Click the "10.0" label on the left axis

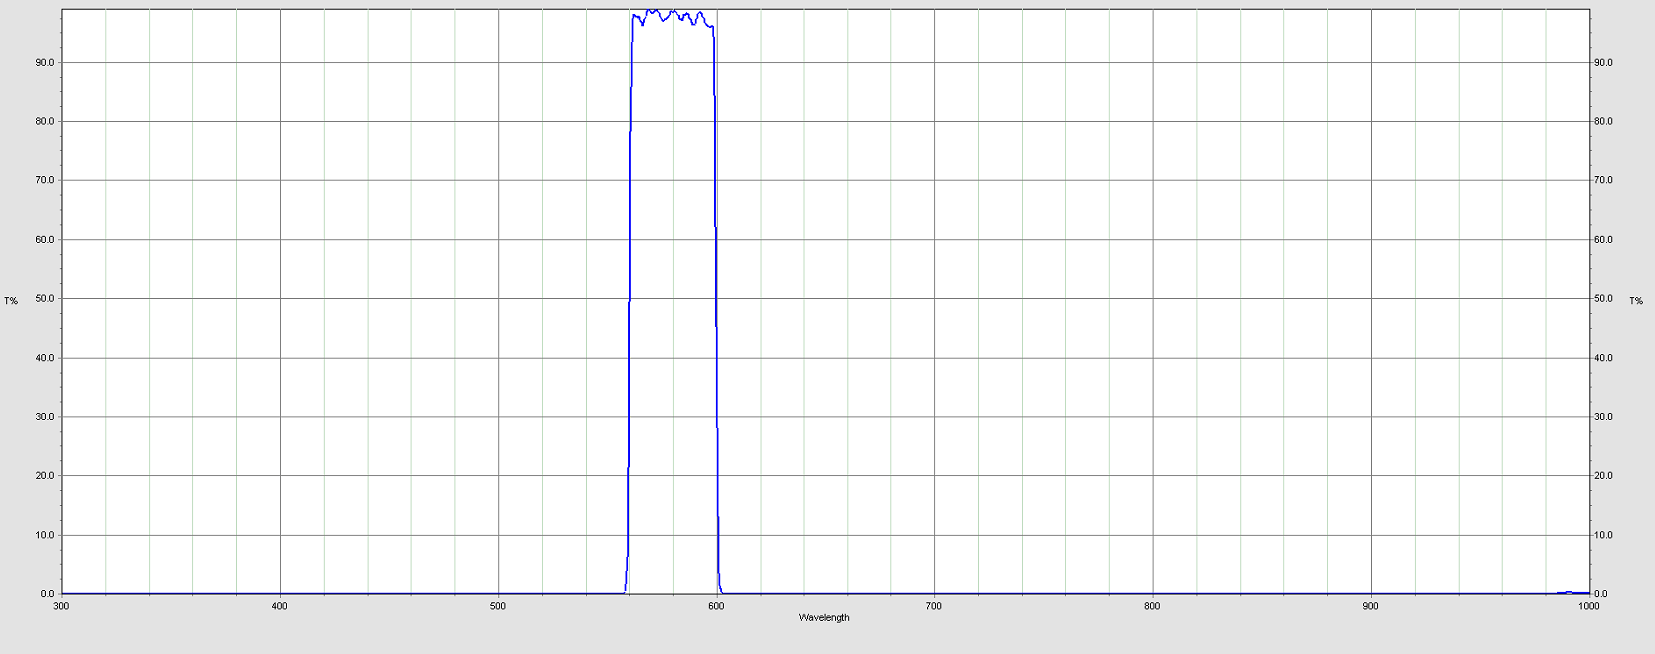click(x=45, y=535)
